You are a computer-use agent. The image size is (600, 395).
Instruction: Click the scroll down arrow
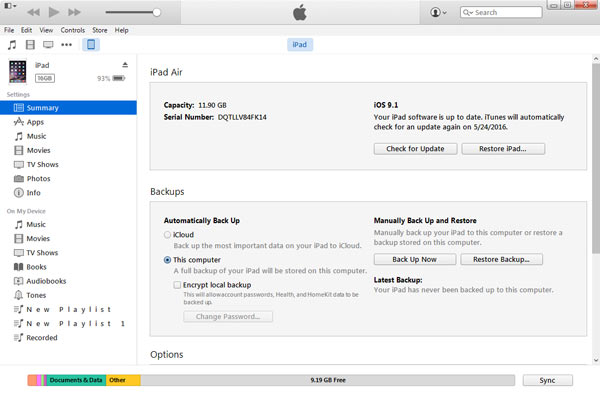(x=596, y=360)
